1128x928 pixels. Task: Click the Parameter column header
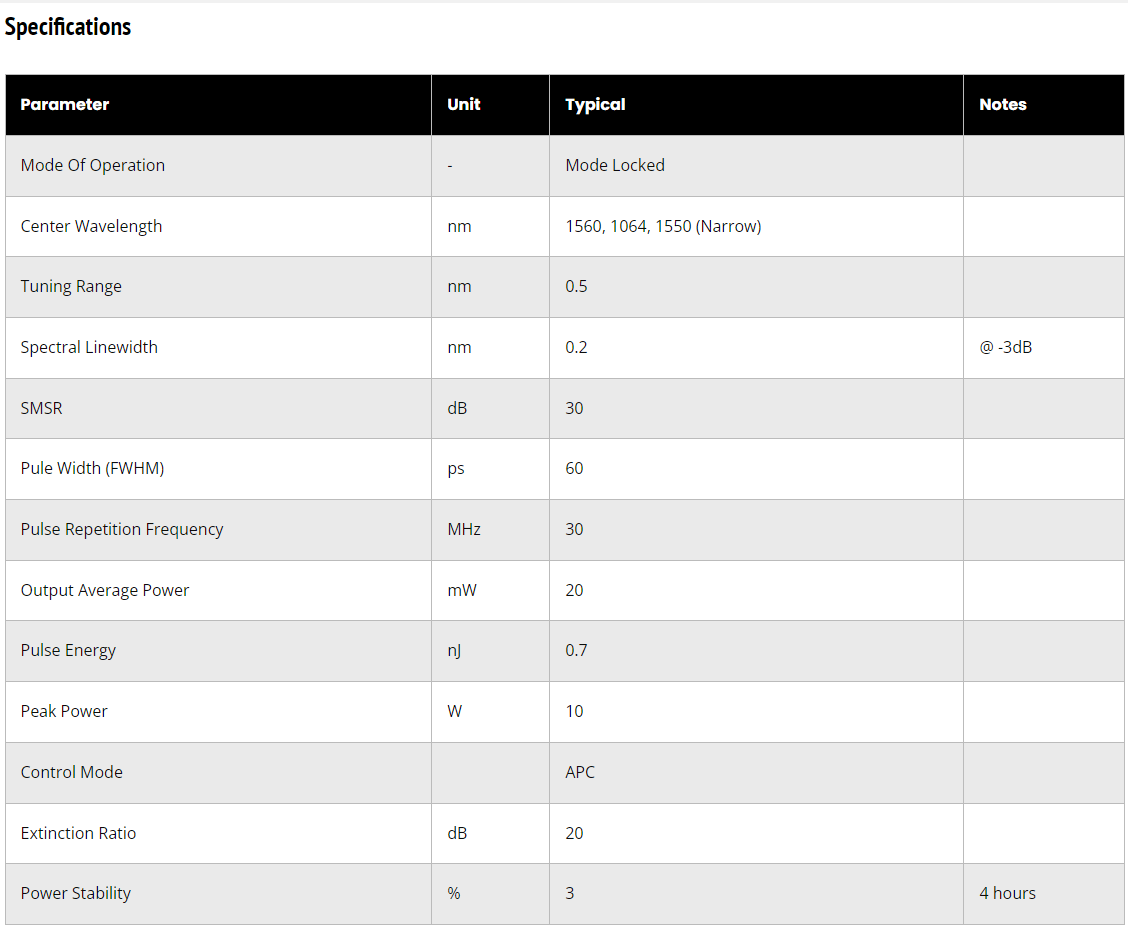click(65, 104)
